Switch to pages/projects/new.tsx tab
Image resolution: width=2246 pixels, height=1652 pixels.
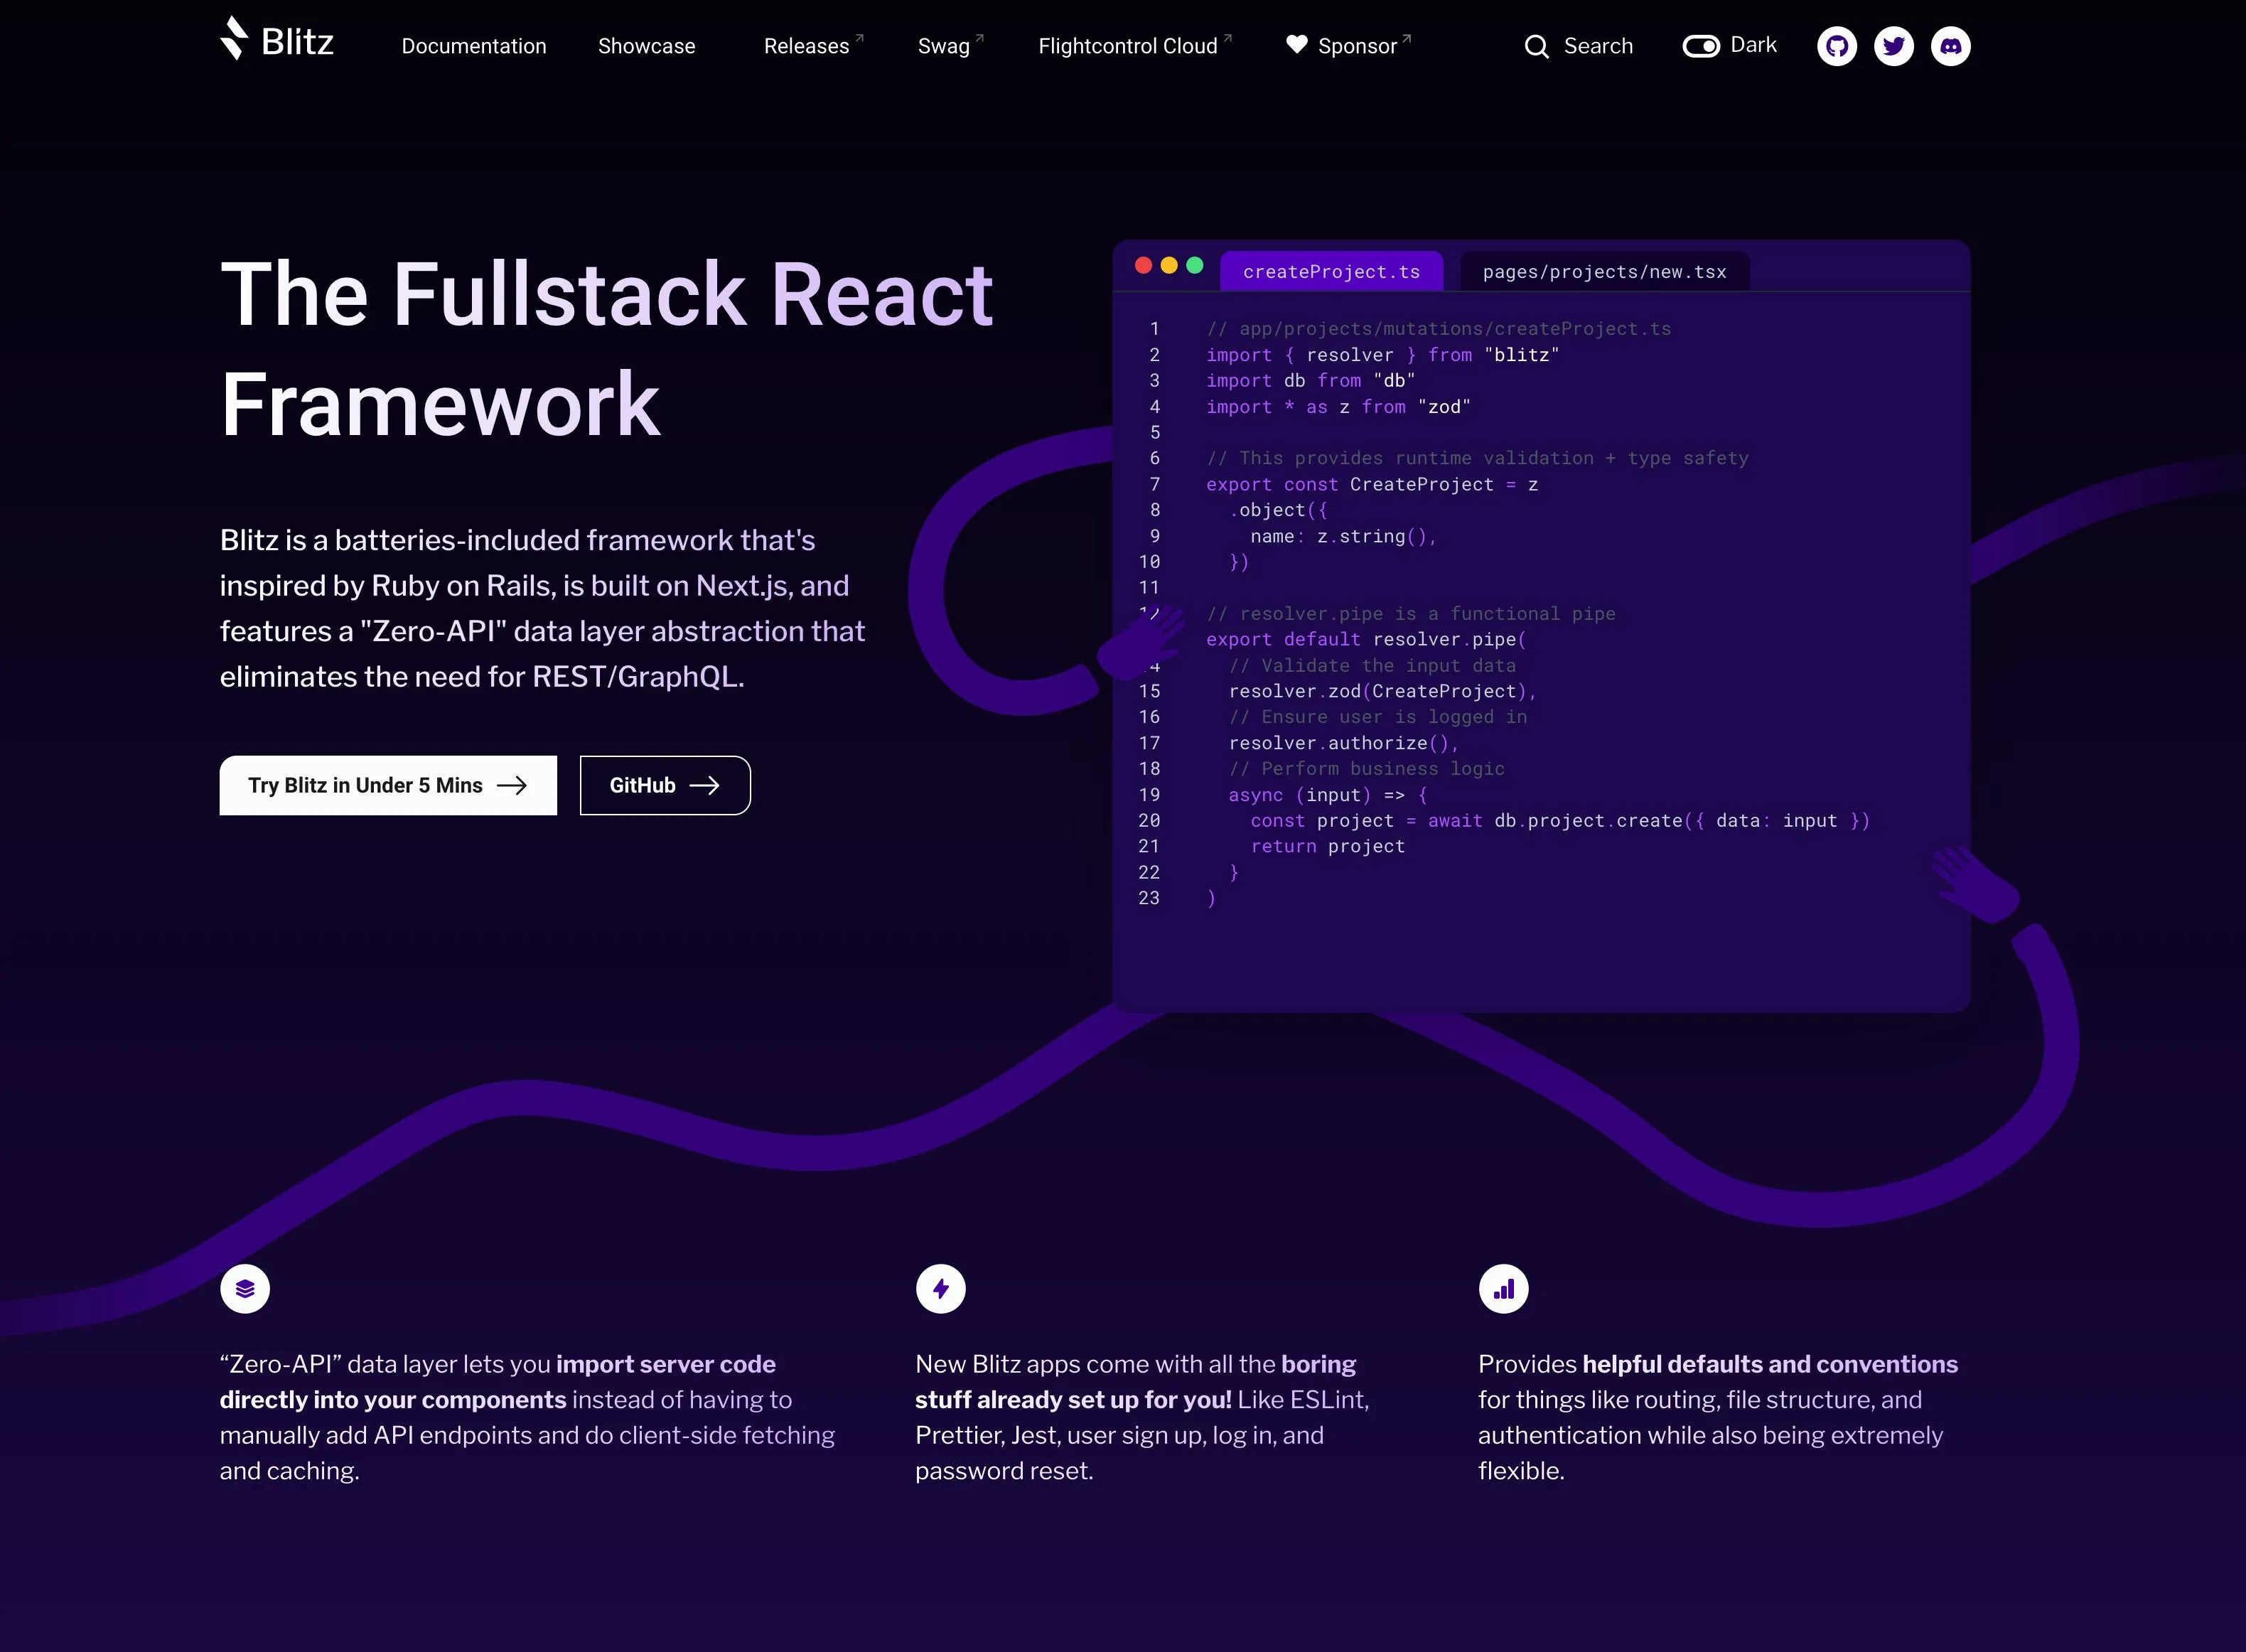coord(1604,271)
